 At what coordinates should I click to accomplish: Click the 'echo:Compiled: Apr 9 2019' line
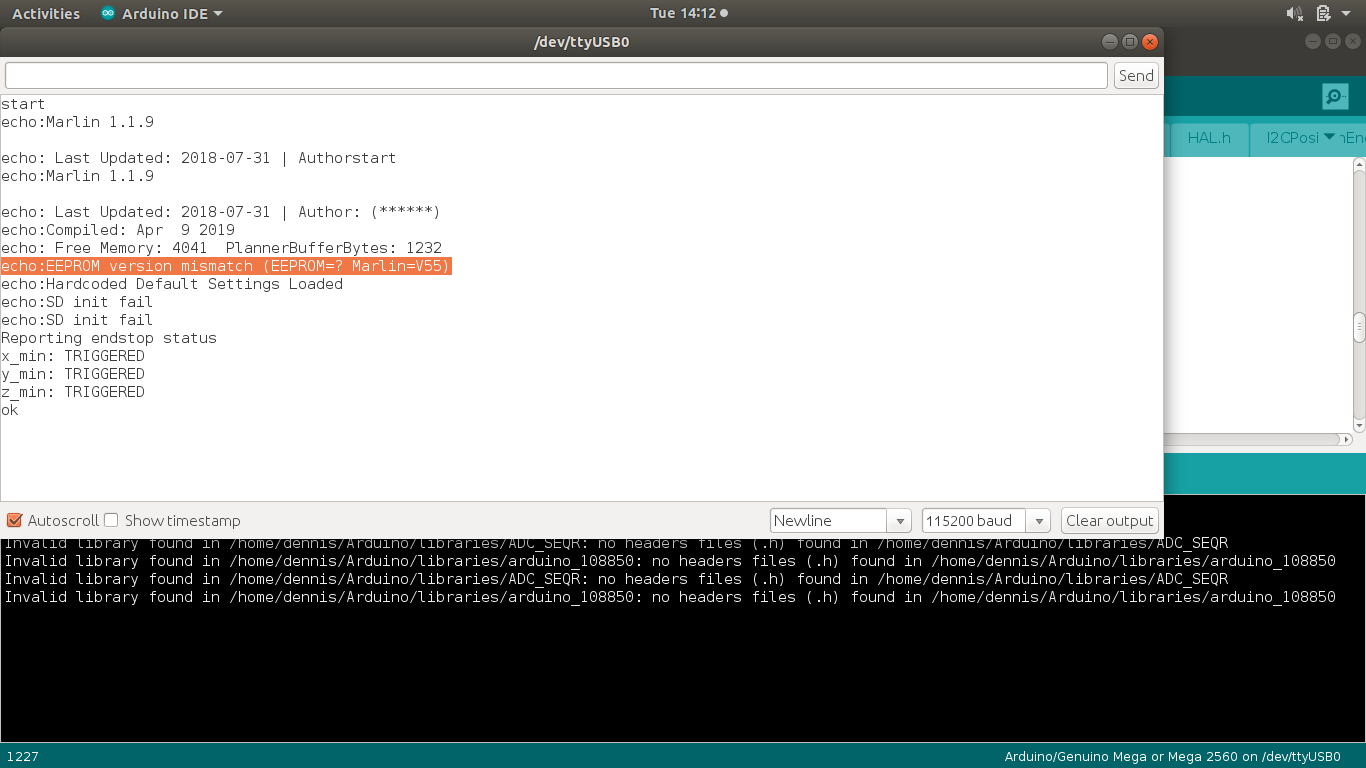(x=118, y=230)
